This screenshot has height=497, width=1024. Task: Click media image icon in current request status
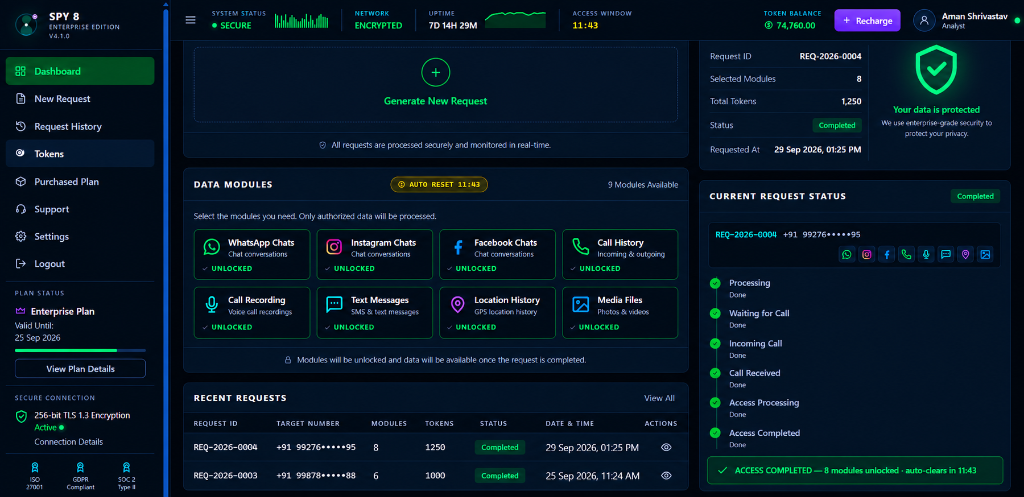click(x=985, y=255)
